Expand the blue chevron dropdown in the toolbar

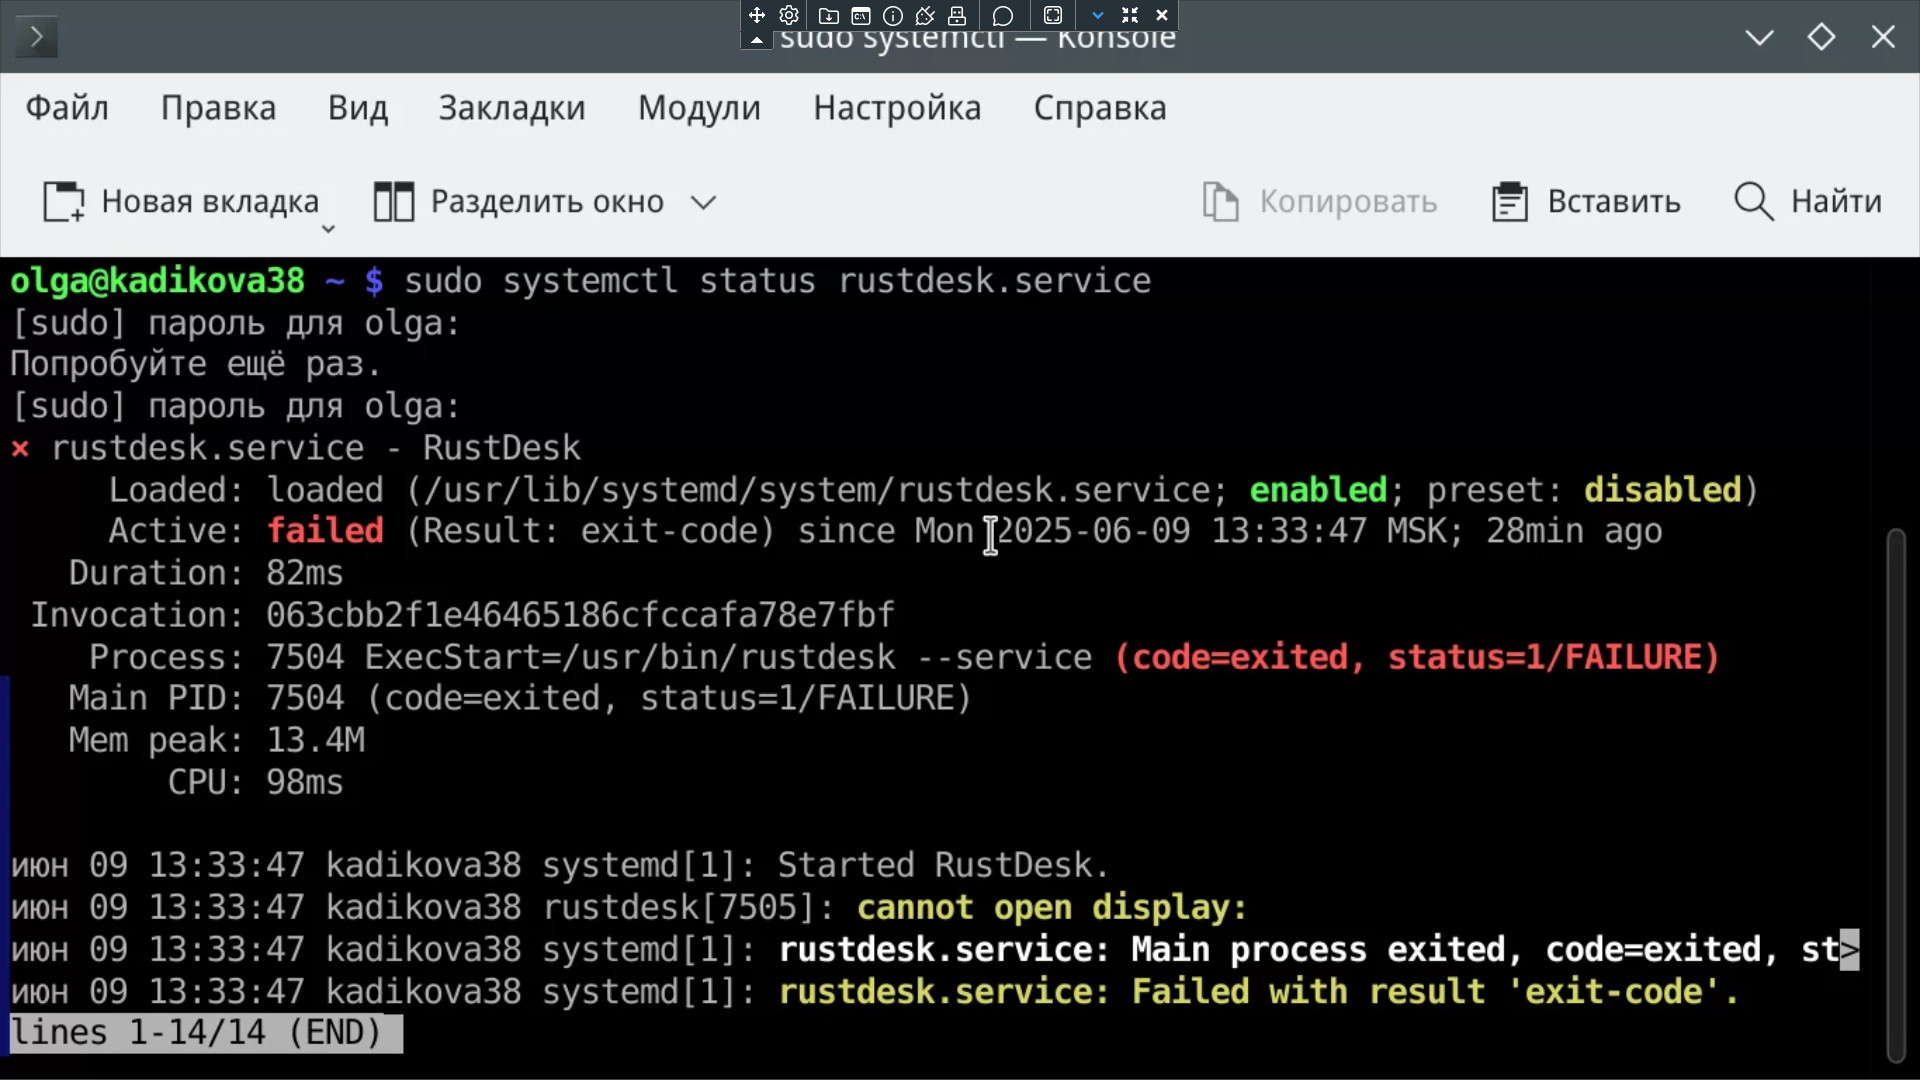pyautogui.click(x=1098, y=15)
